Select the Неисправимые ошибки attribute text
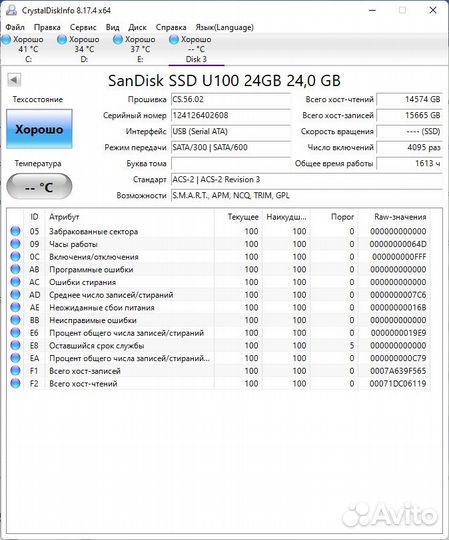Screen dimensions: 449x540 (x=93, y=320)
